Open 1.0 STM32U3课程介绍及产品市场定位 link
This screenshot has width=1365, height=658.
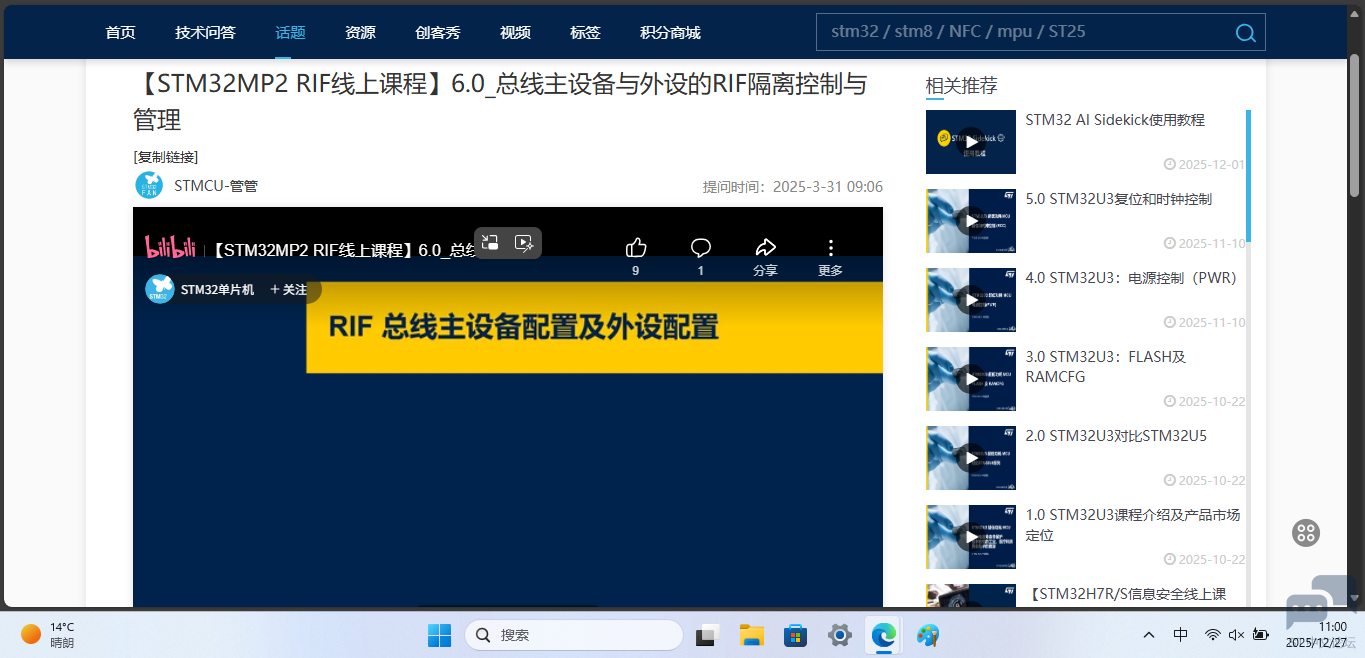click(1133, 525)
